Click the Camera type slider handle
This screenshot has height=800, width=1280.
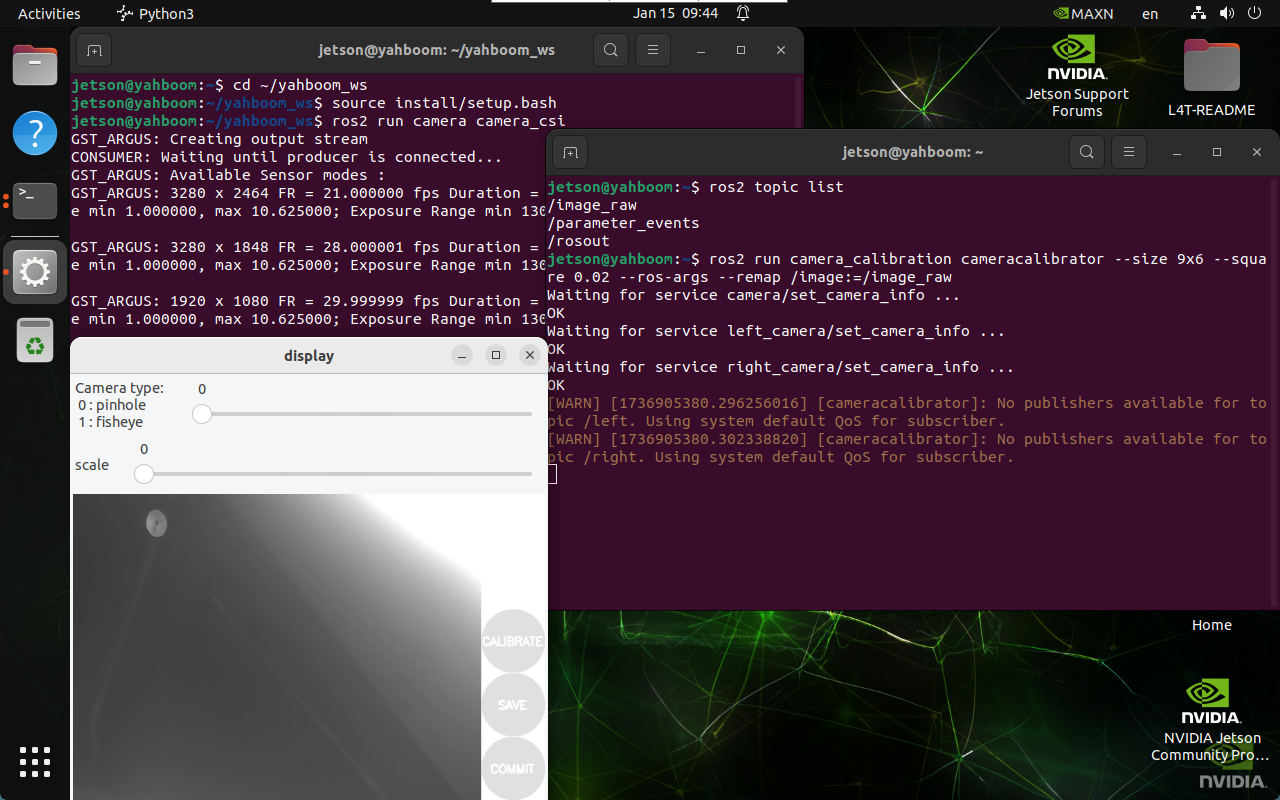[202, 413]
